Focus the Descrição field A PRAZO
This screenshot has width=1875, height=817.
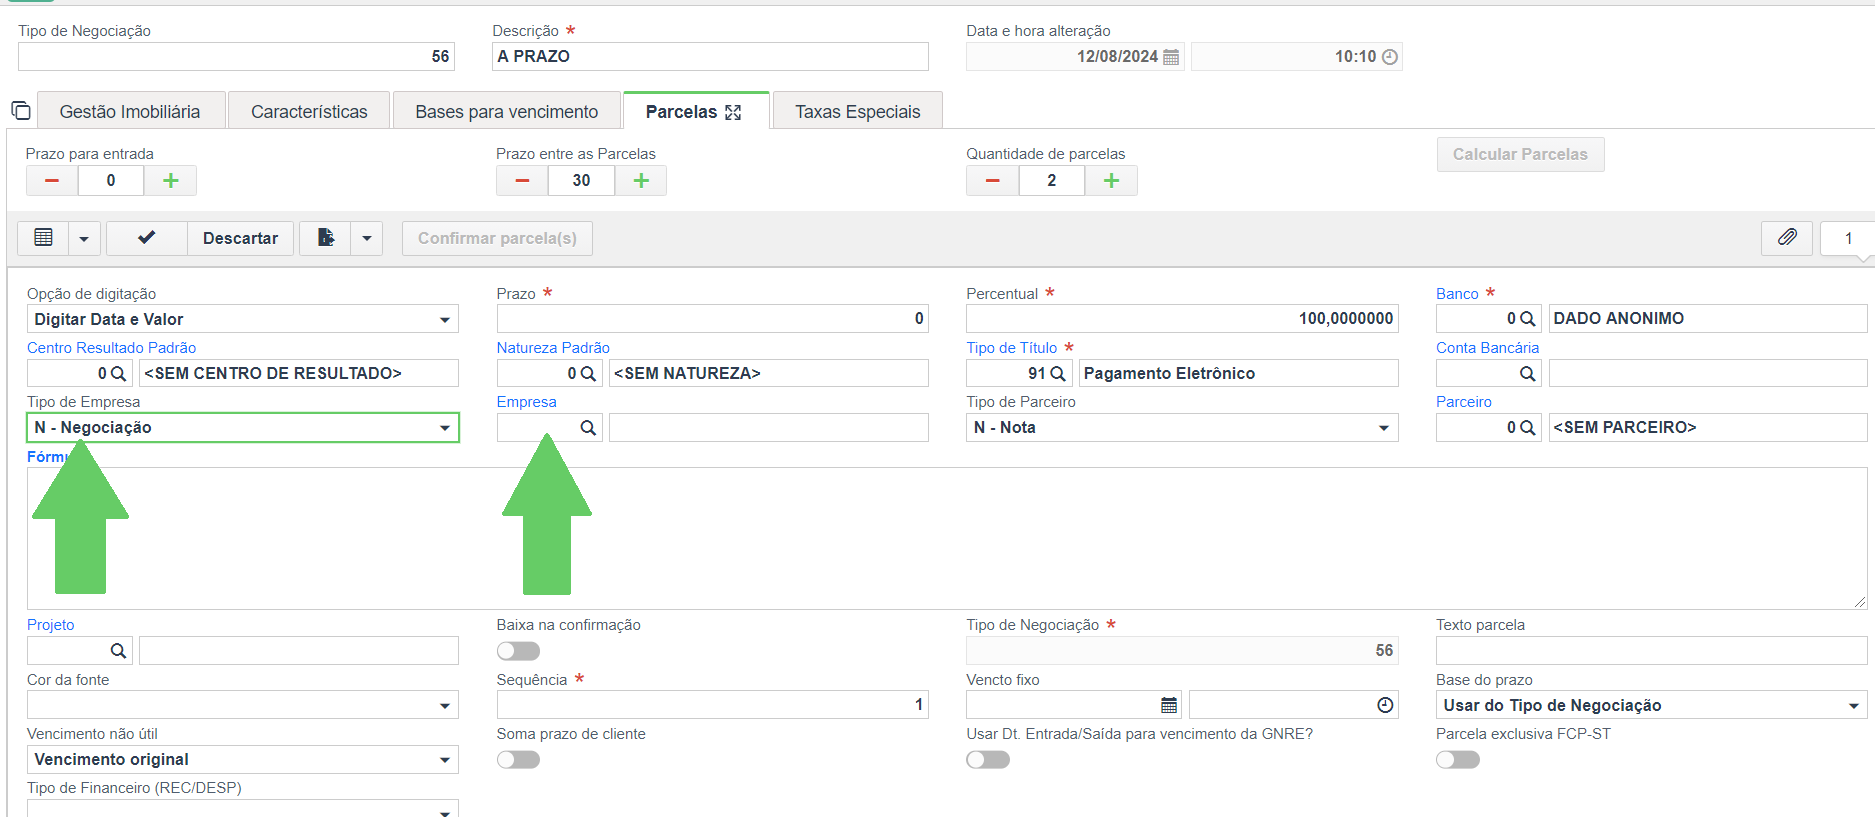710,57
